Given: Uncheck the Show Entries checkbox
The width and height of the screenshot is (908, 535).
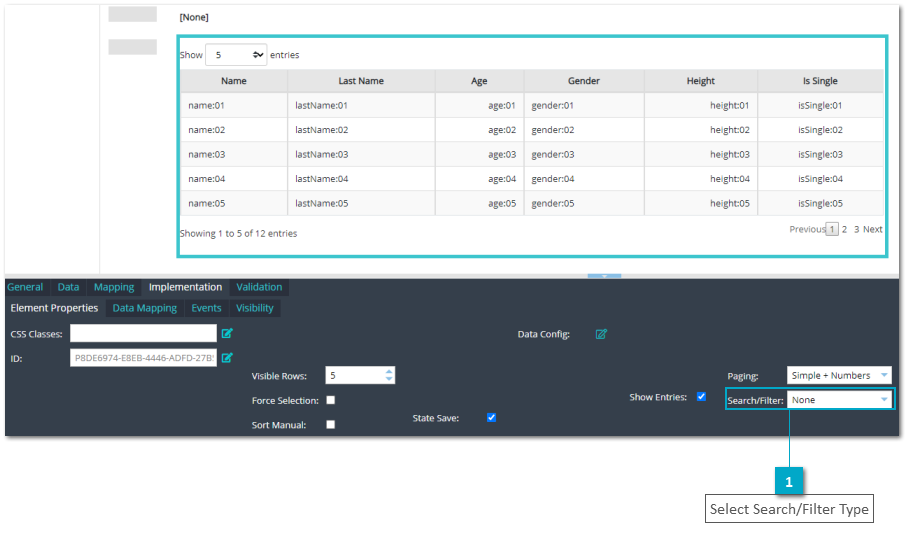Looking at the screenshot, I should (701, 397).
